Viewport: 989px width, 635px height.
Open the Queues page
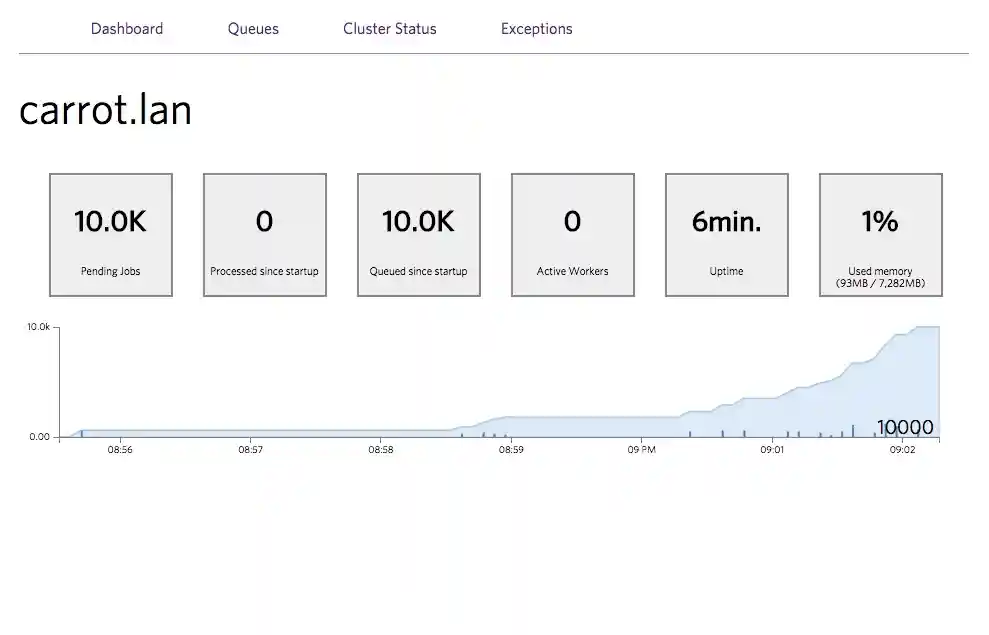pos(252,29)
